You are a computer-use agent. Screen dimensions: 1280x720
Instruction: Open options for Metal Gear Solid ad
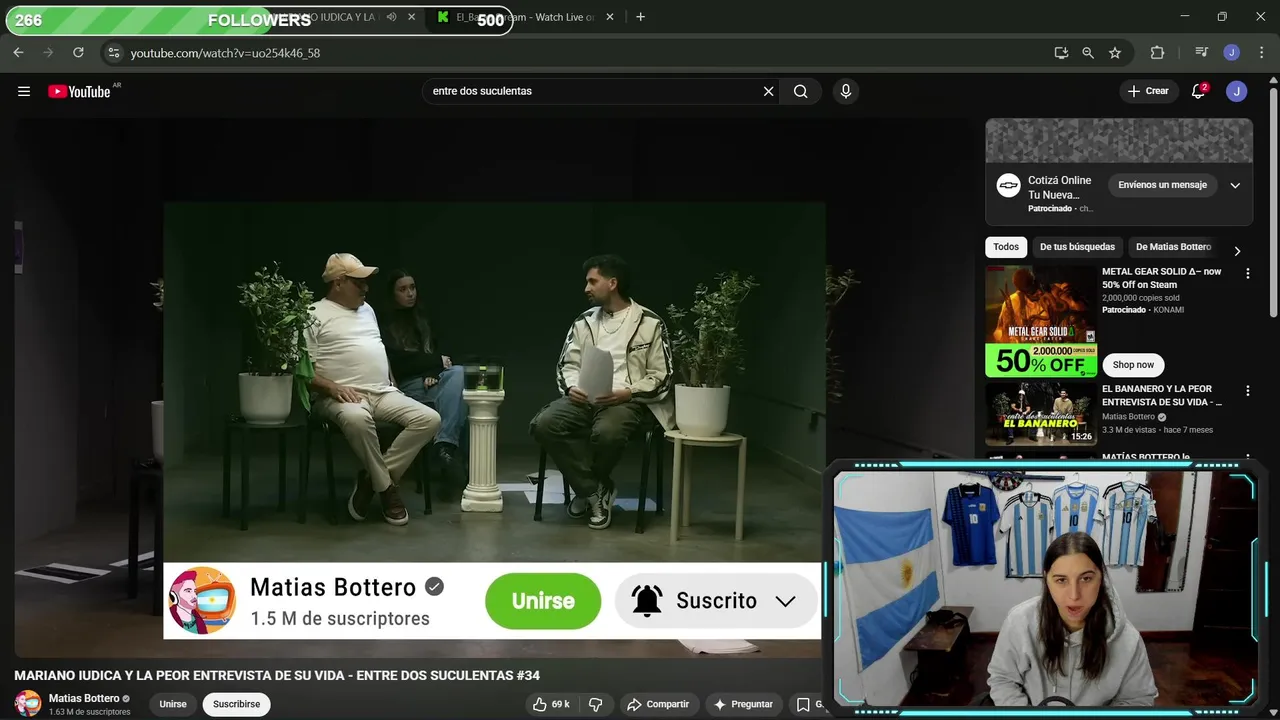[x=1247, y=273]
